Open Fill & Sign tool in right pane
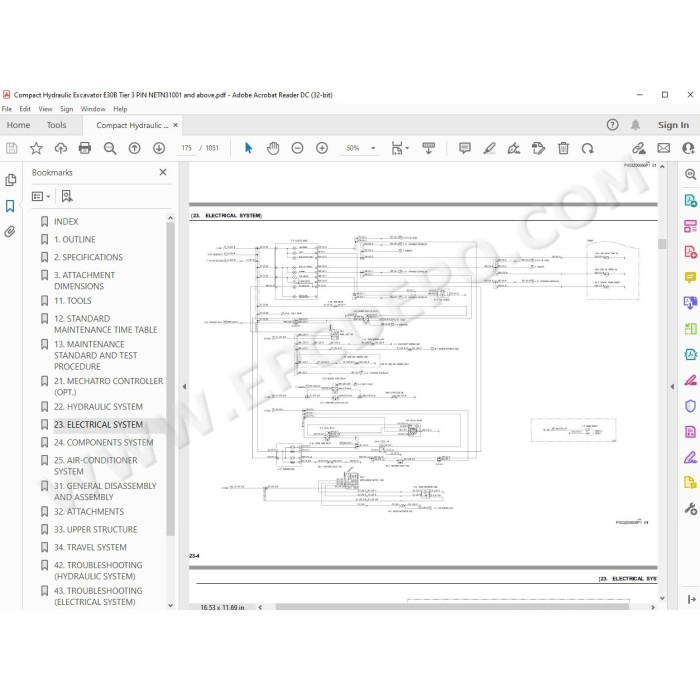The width and height of the screenshot is (700, 700). (690, 458)
